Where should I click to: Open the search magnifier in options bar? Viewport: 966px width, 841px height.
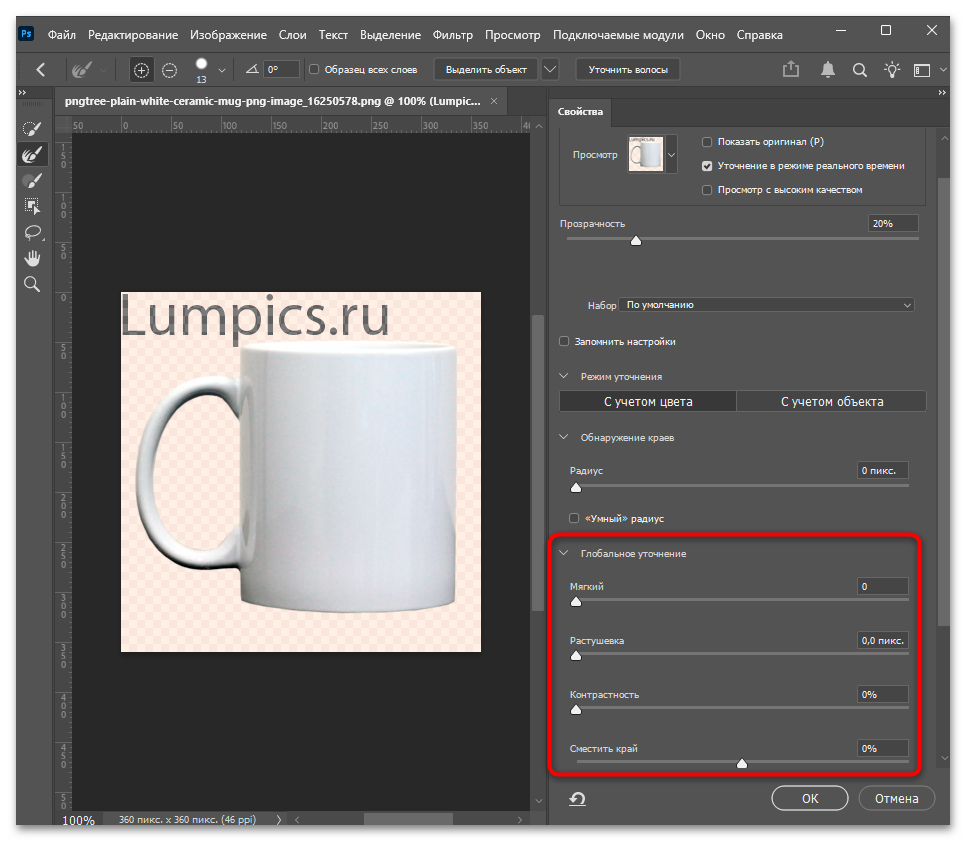[859, 70]
